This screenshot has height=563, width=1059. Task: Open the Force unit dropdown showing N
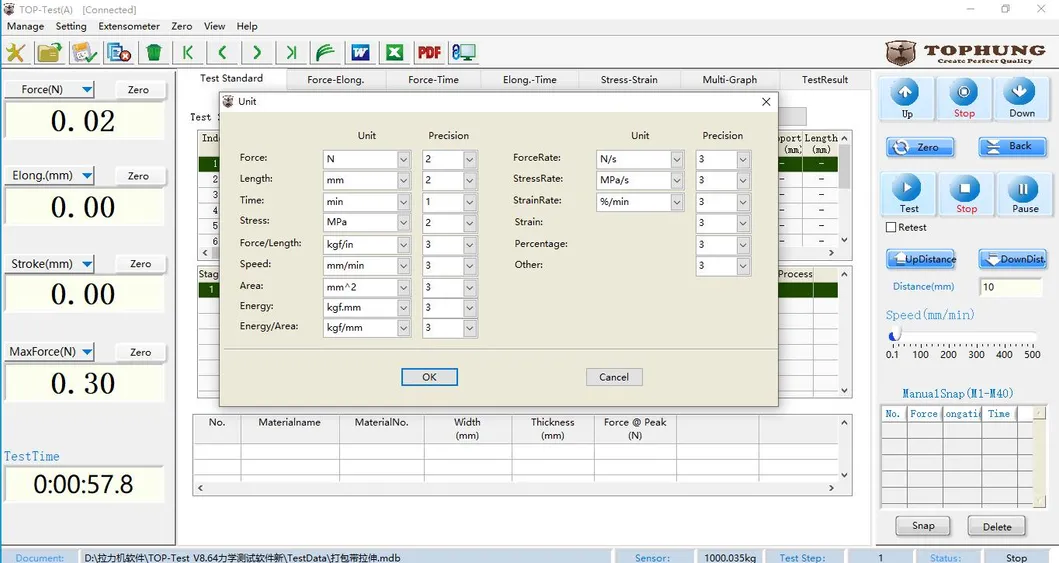pos(404,159)
